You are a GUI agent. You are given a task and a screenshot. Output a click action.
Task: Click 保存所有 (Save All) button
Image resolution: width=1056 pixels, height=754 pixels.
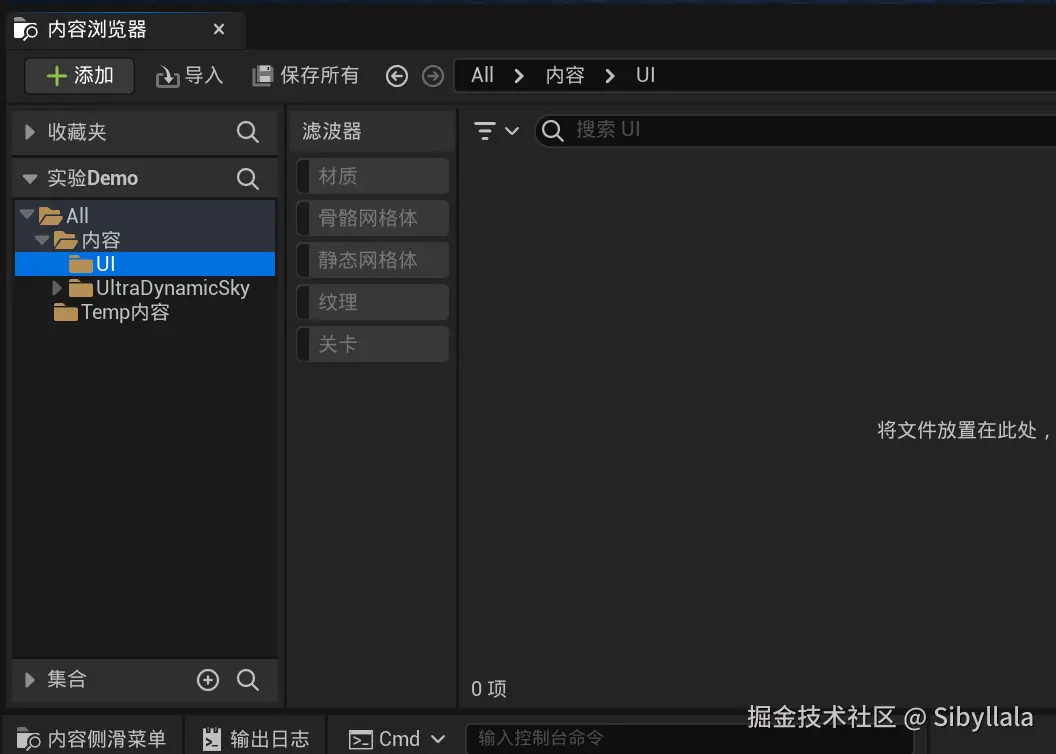[306, 75]
